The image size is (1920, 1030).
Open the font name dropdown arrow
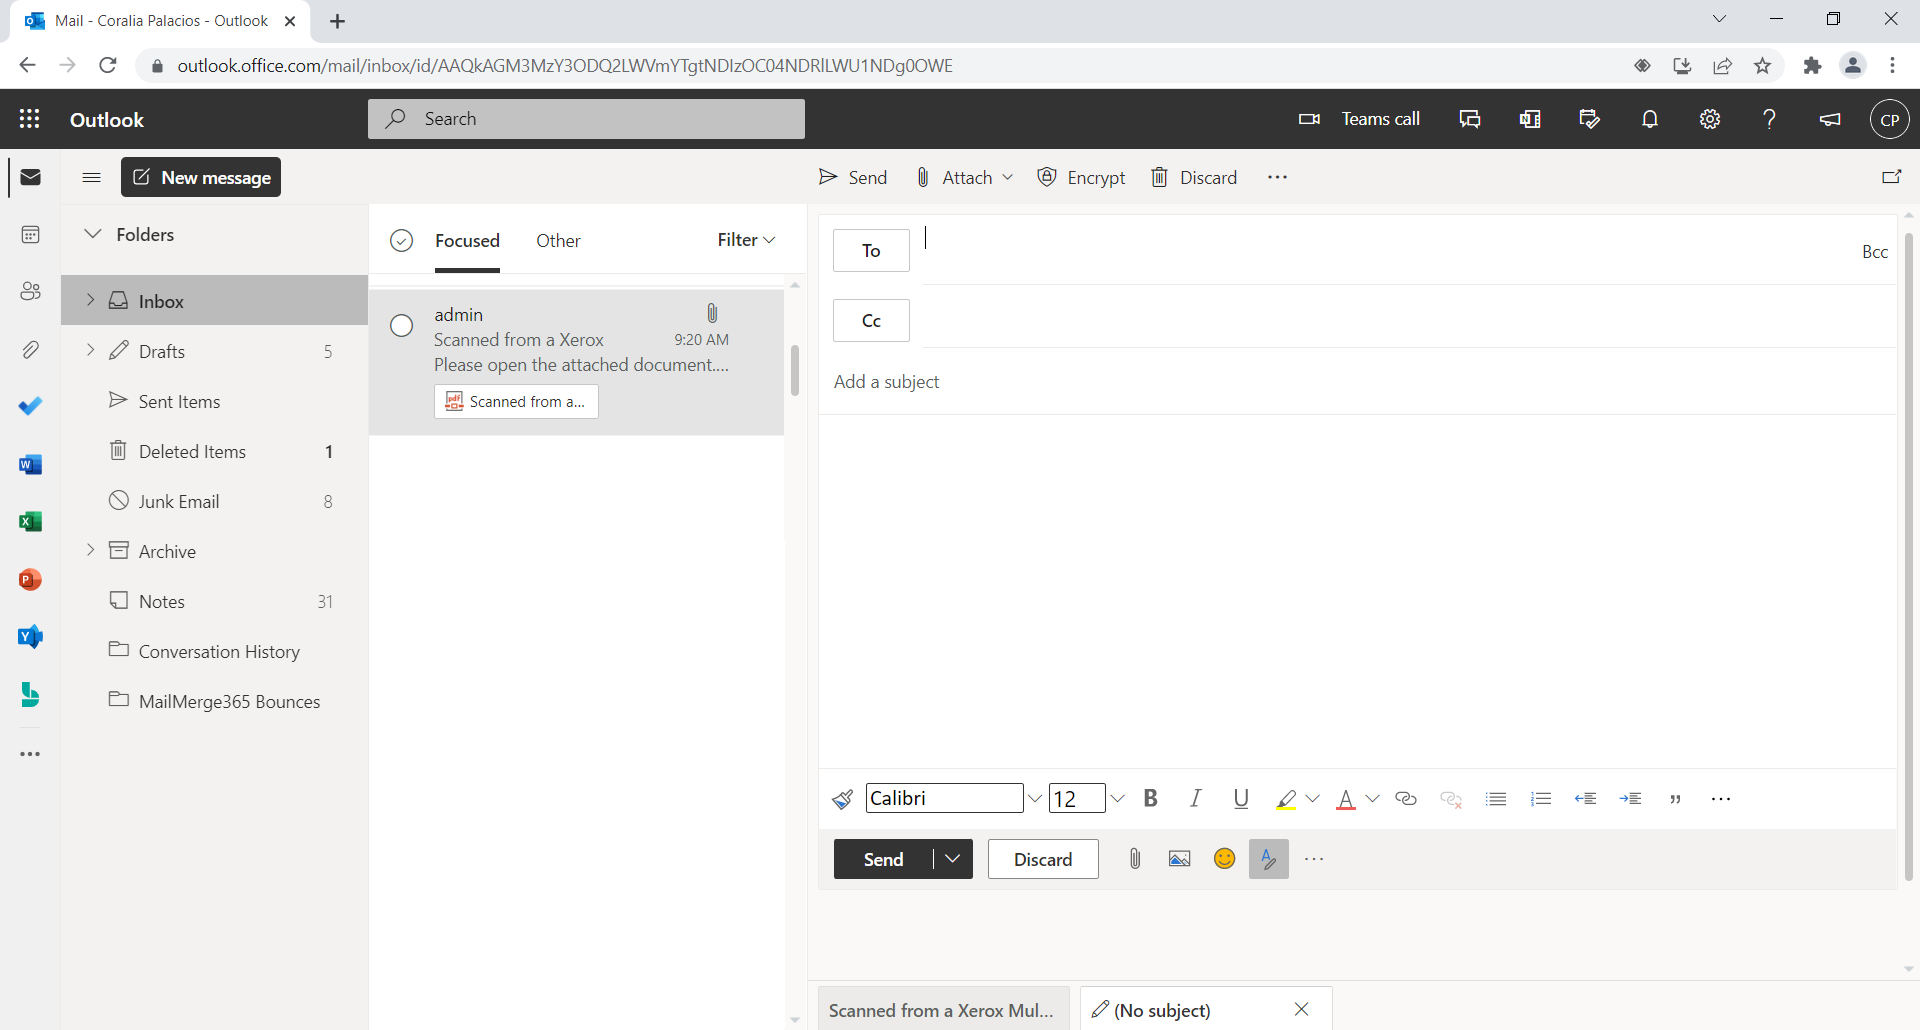click(x=1035, y=798)
